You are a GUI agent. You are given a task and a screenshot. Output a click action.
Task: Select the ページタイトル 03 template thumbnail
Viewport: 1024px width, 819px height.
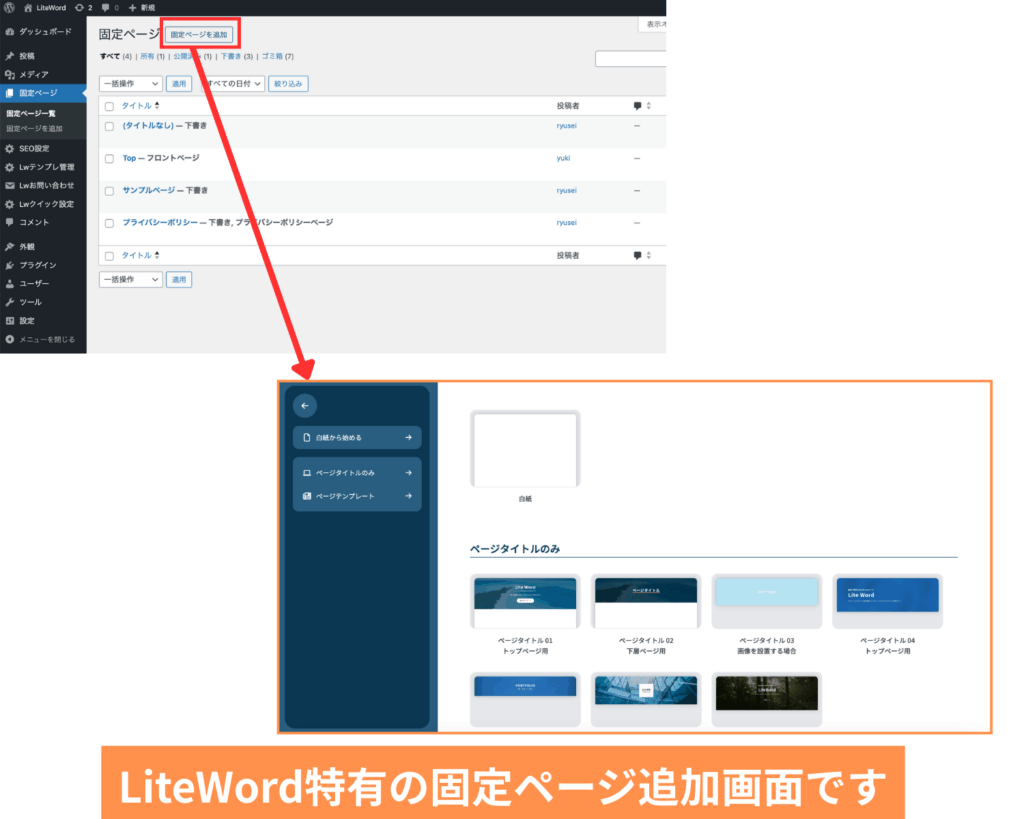click(767, 602)
